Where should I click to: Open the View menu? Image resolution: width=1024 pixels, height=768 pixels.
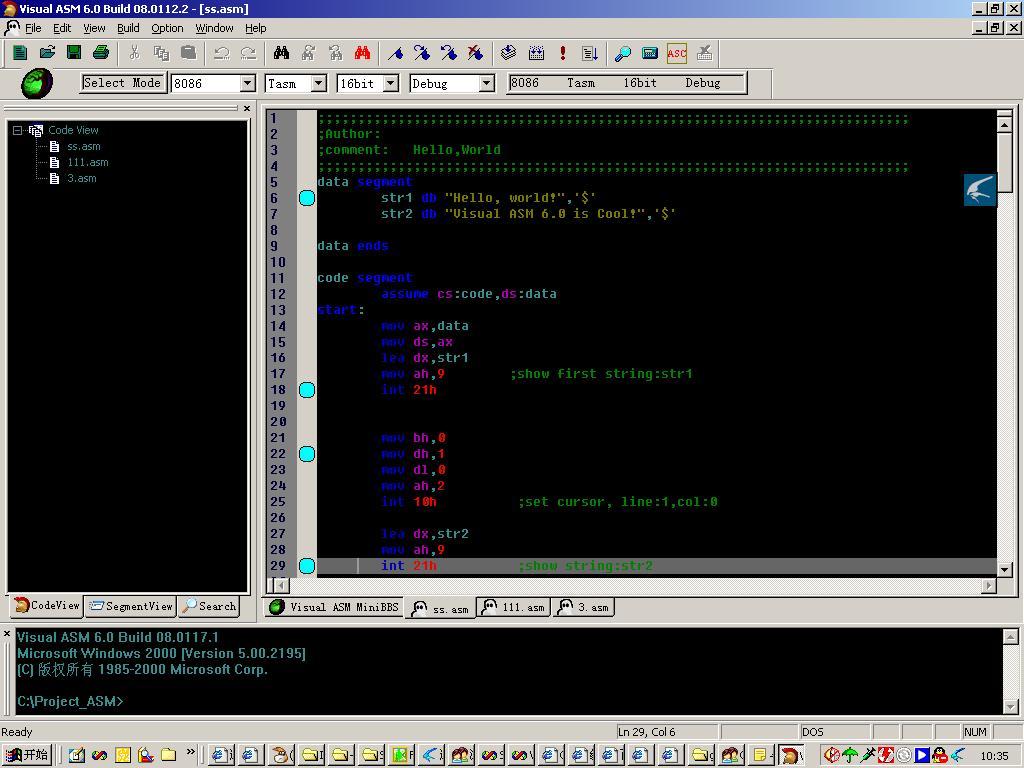tap(94, 28)
